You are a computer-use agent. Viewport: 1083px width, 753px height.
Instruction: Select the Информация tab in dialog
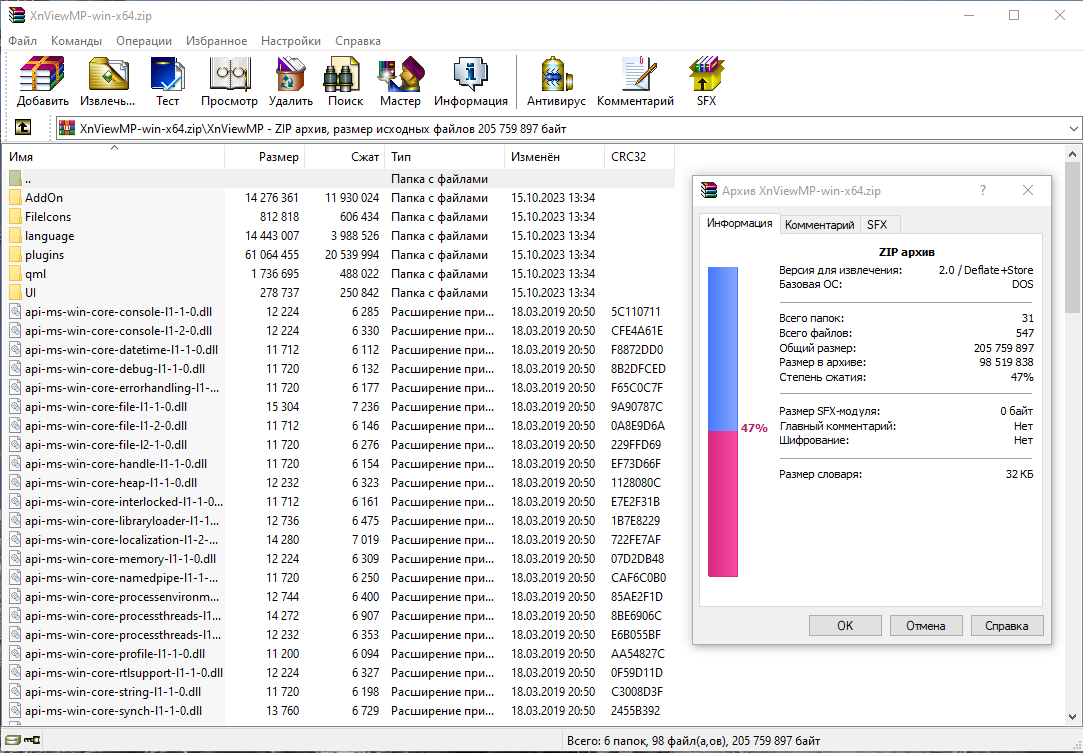tap(739, 223)
